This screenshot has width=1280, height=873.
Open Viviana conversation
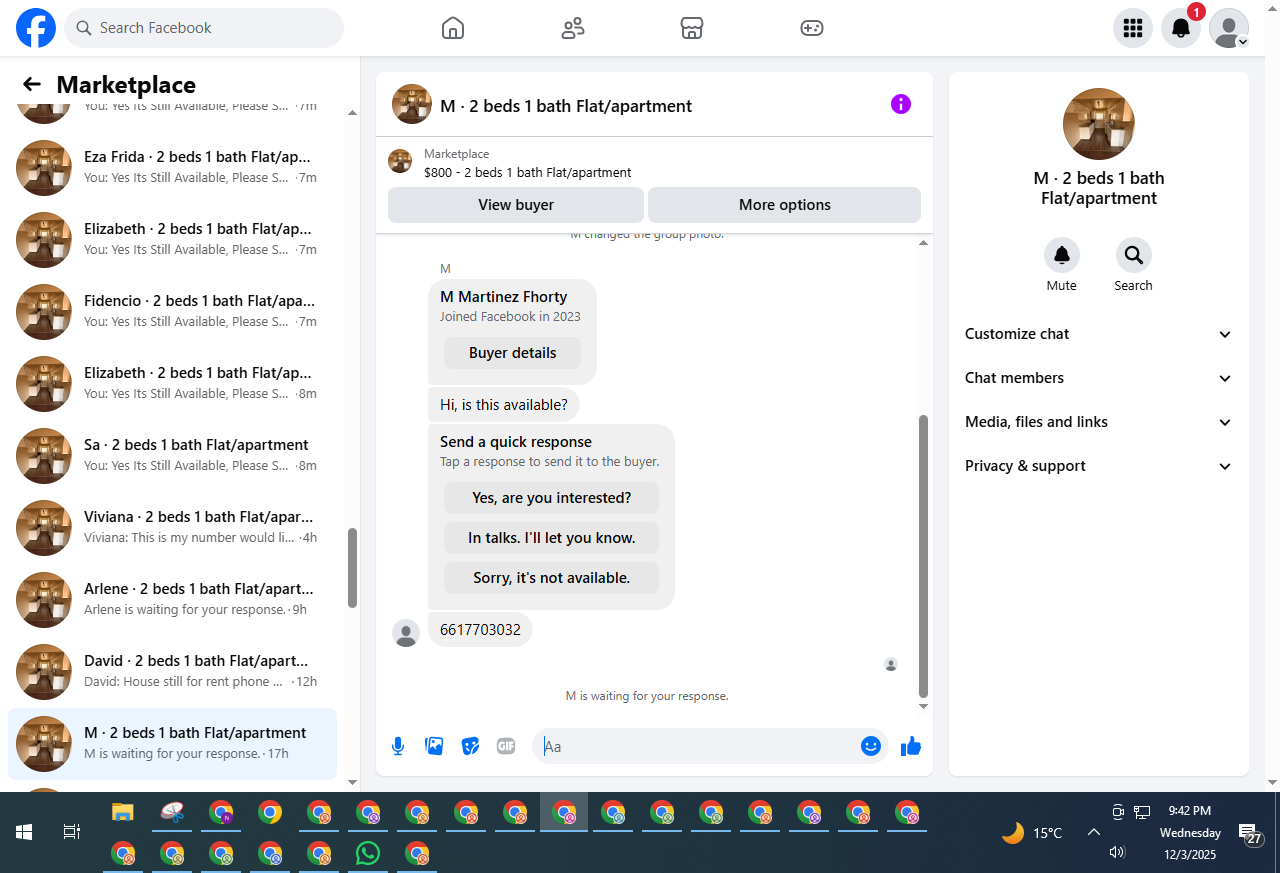[x=172, y=528]
